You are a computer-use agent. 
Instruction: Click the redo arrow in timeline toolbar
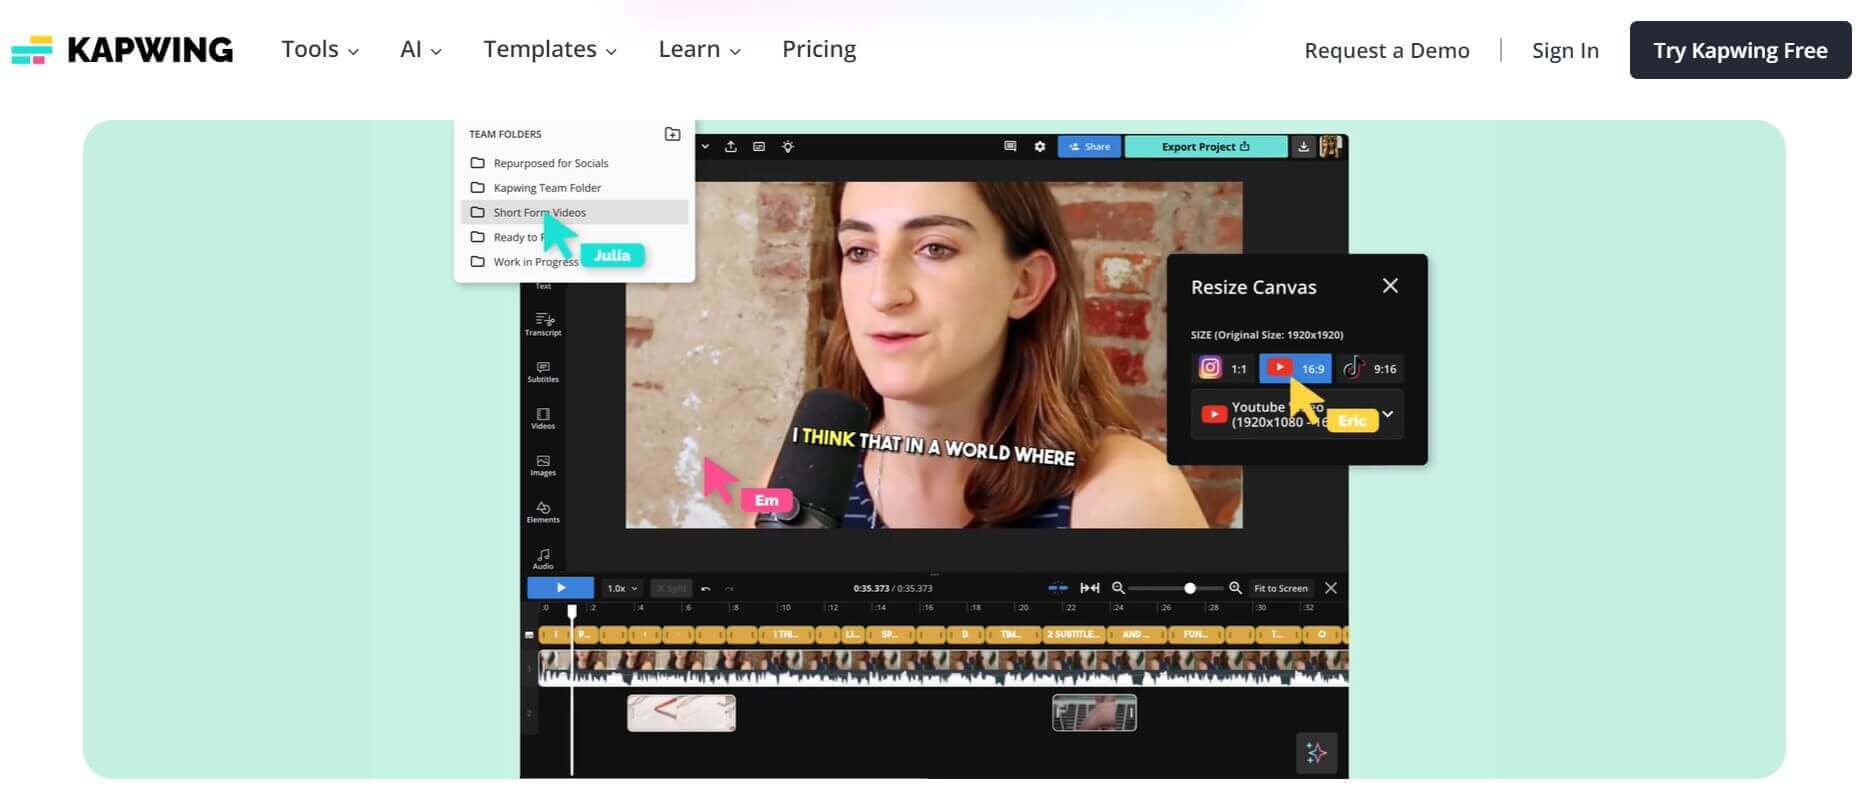click(729, 589)
